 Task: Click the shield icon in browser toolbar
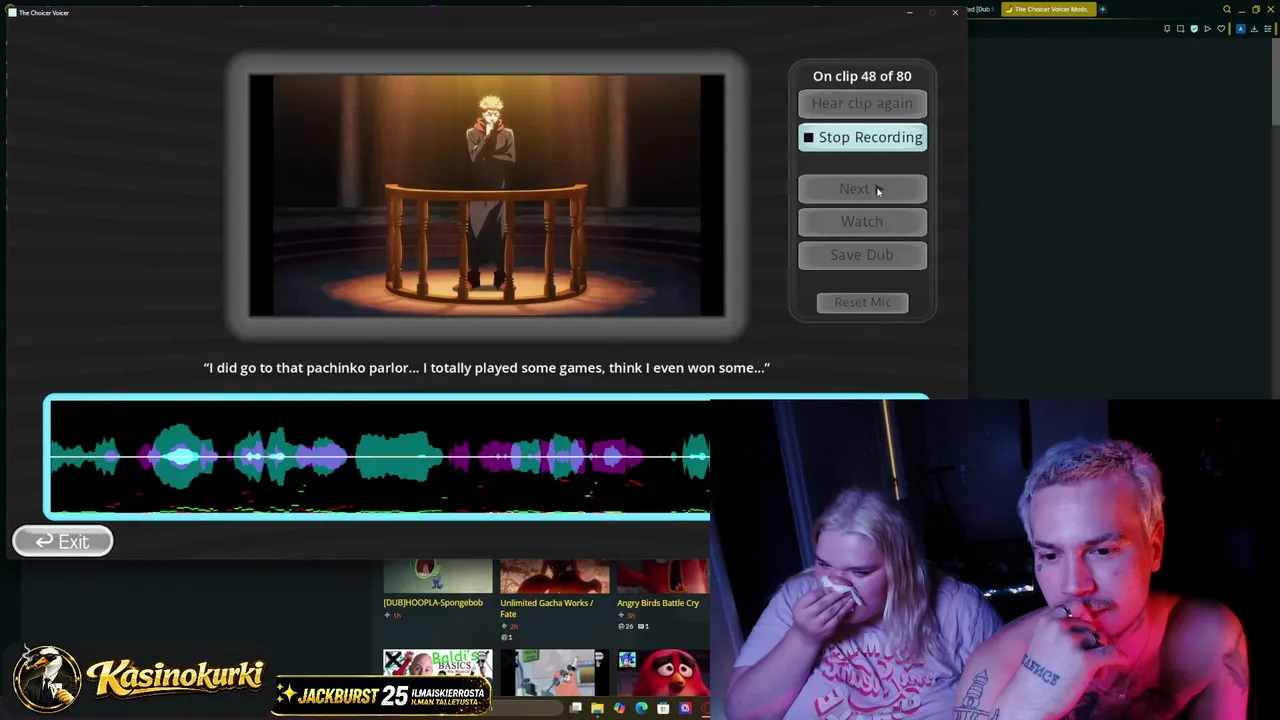(1194, 29)
